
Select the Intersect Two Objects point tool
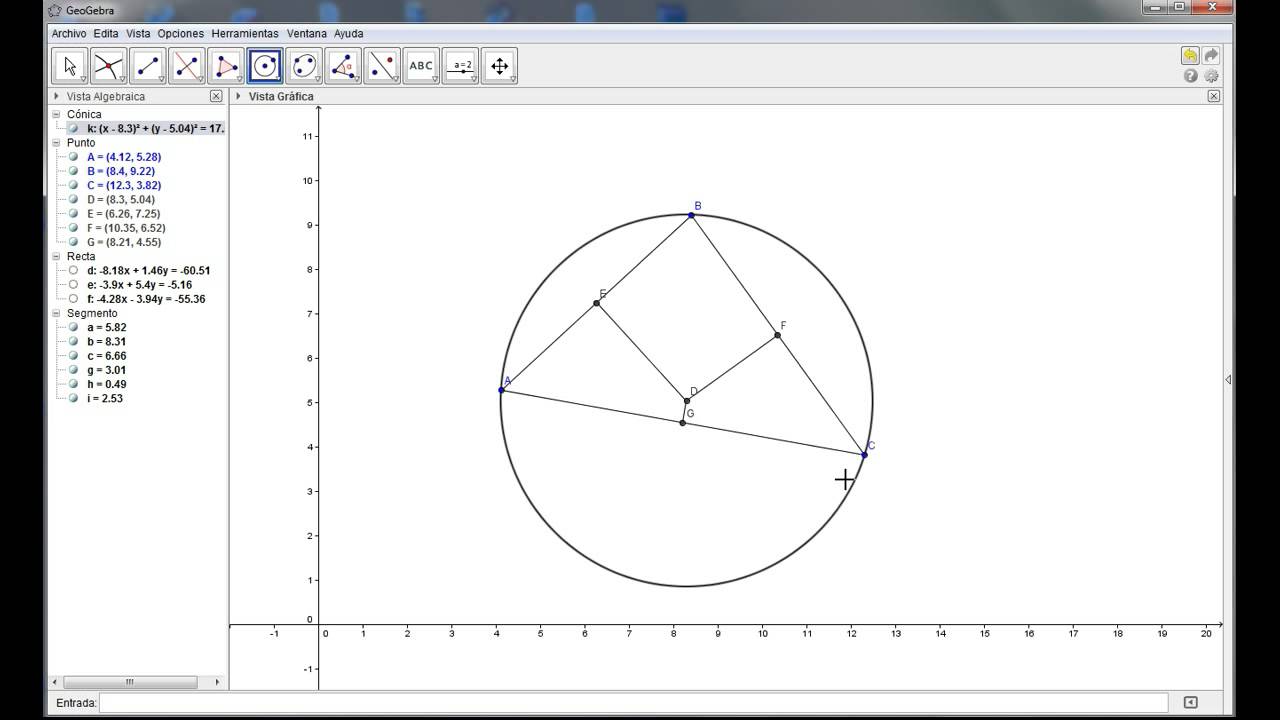pos(108,66)
